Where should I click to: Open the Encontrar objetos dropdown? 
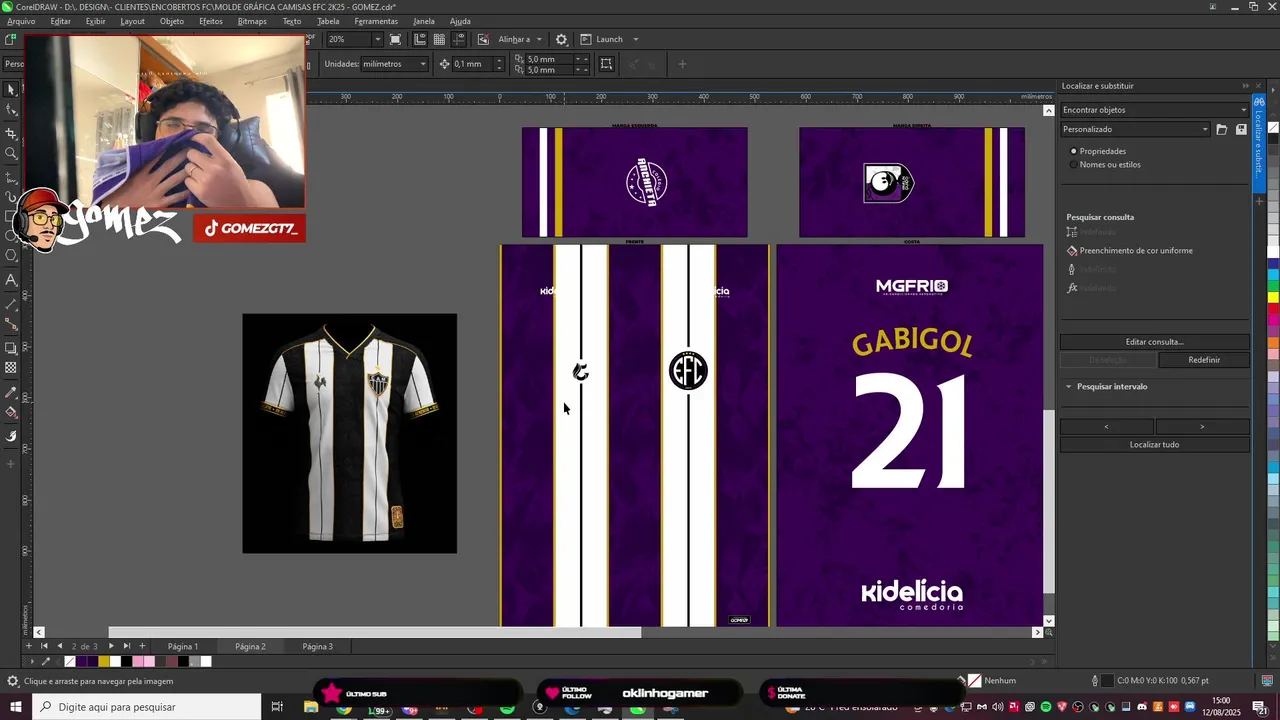[x=1155, y=110]
